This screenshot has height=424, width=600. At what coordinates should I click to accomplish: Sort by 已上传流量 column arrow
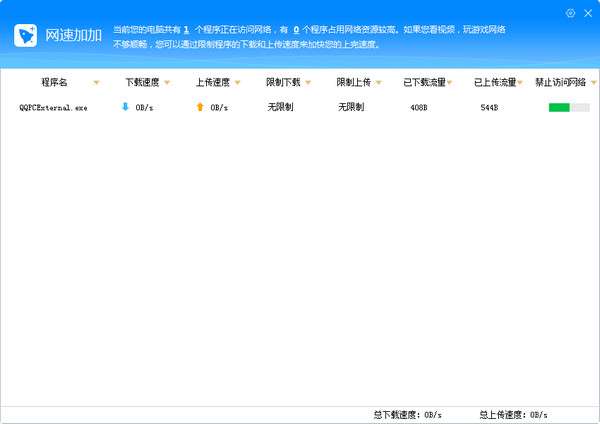(x=520, y=83)
